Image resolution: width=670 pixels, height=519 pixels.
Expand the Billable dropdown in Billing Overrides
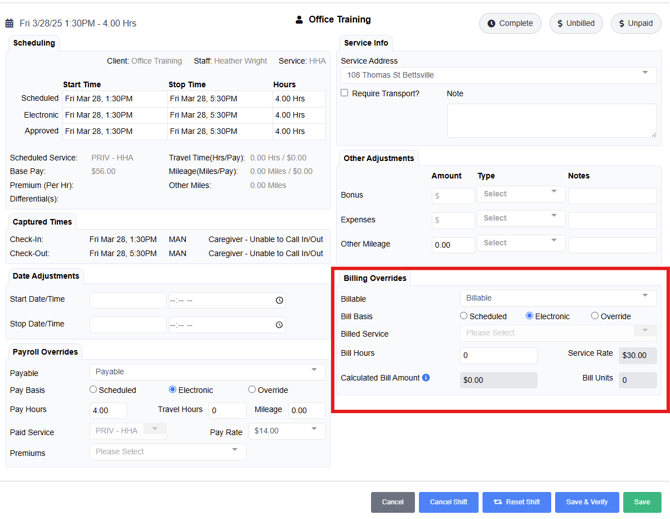coord(557,298)
